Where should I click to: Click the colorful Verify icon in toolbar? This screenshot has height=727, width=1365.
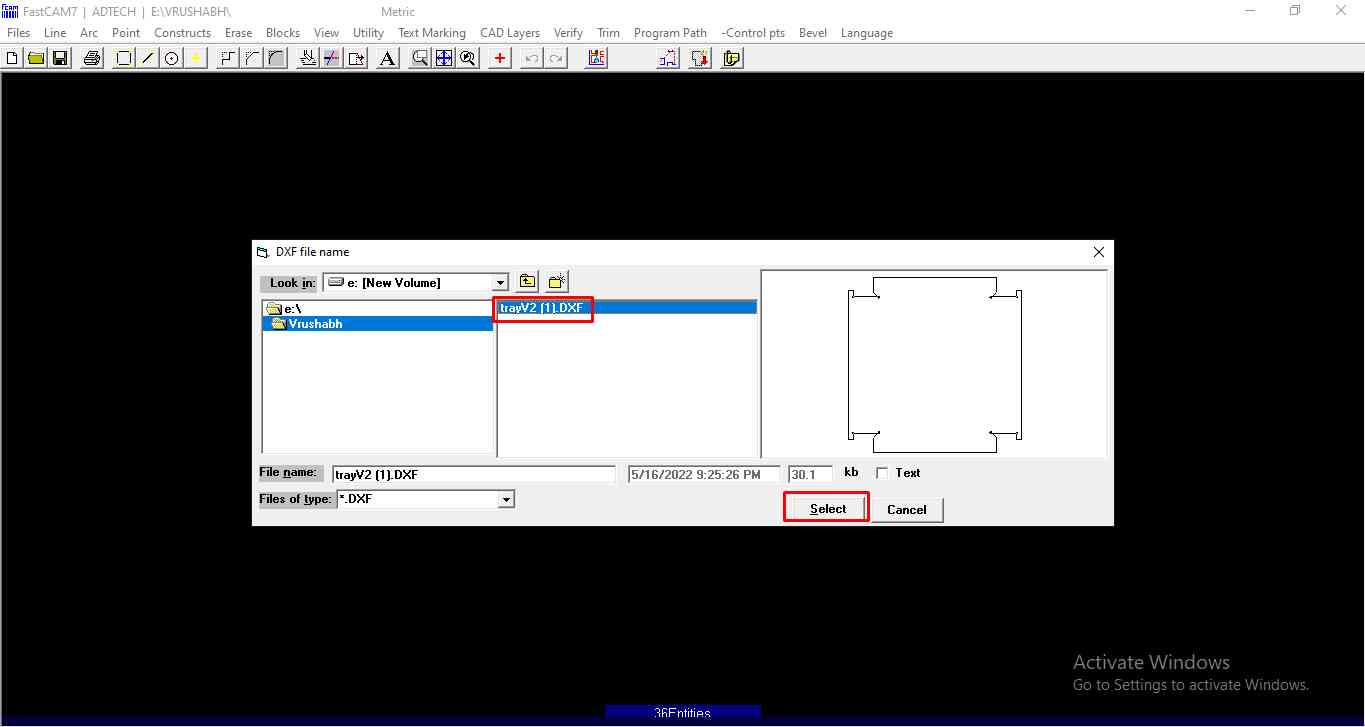click(597, 58)
